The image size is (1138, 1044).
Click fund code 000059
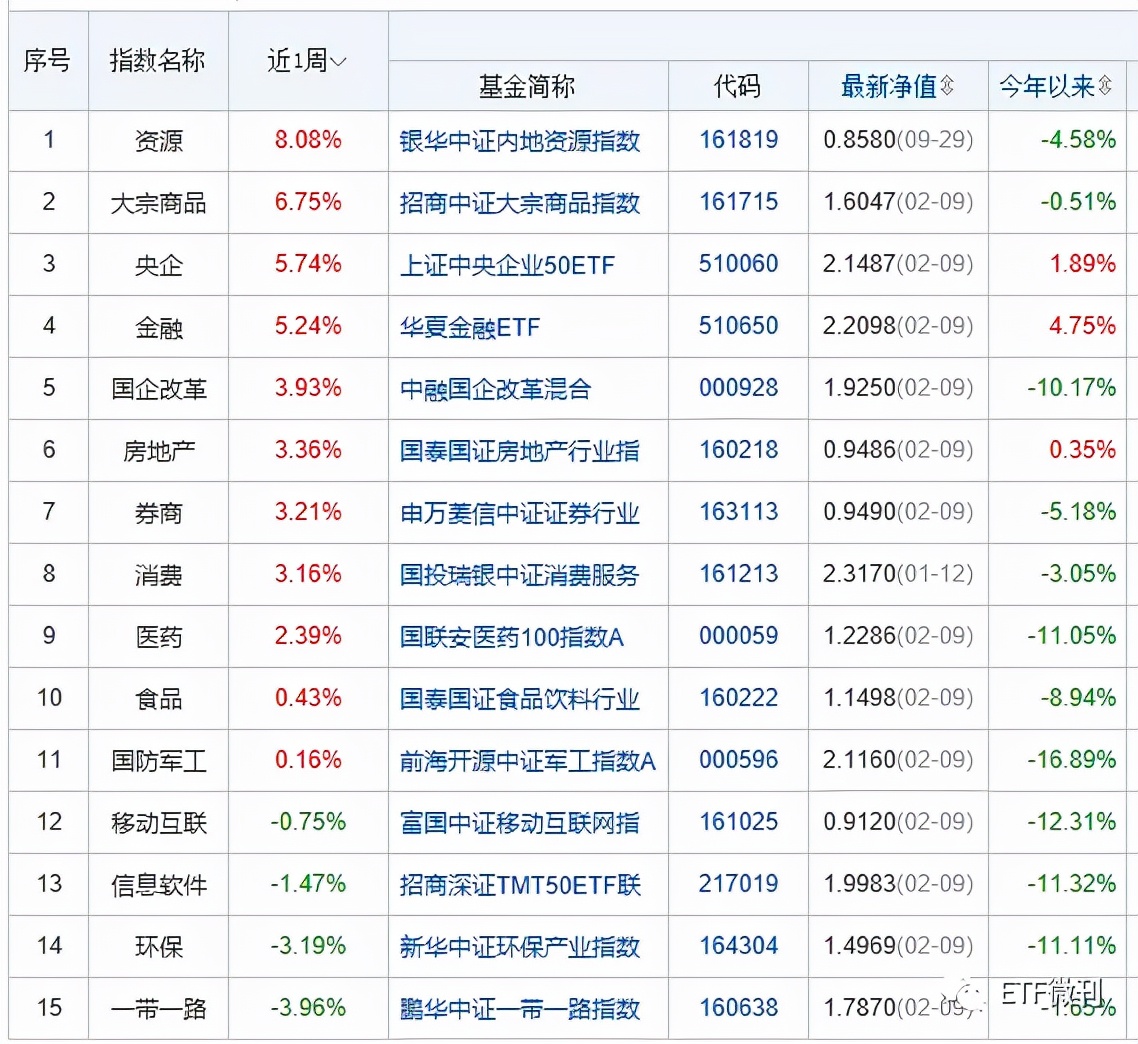(x=738, y=636)
